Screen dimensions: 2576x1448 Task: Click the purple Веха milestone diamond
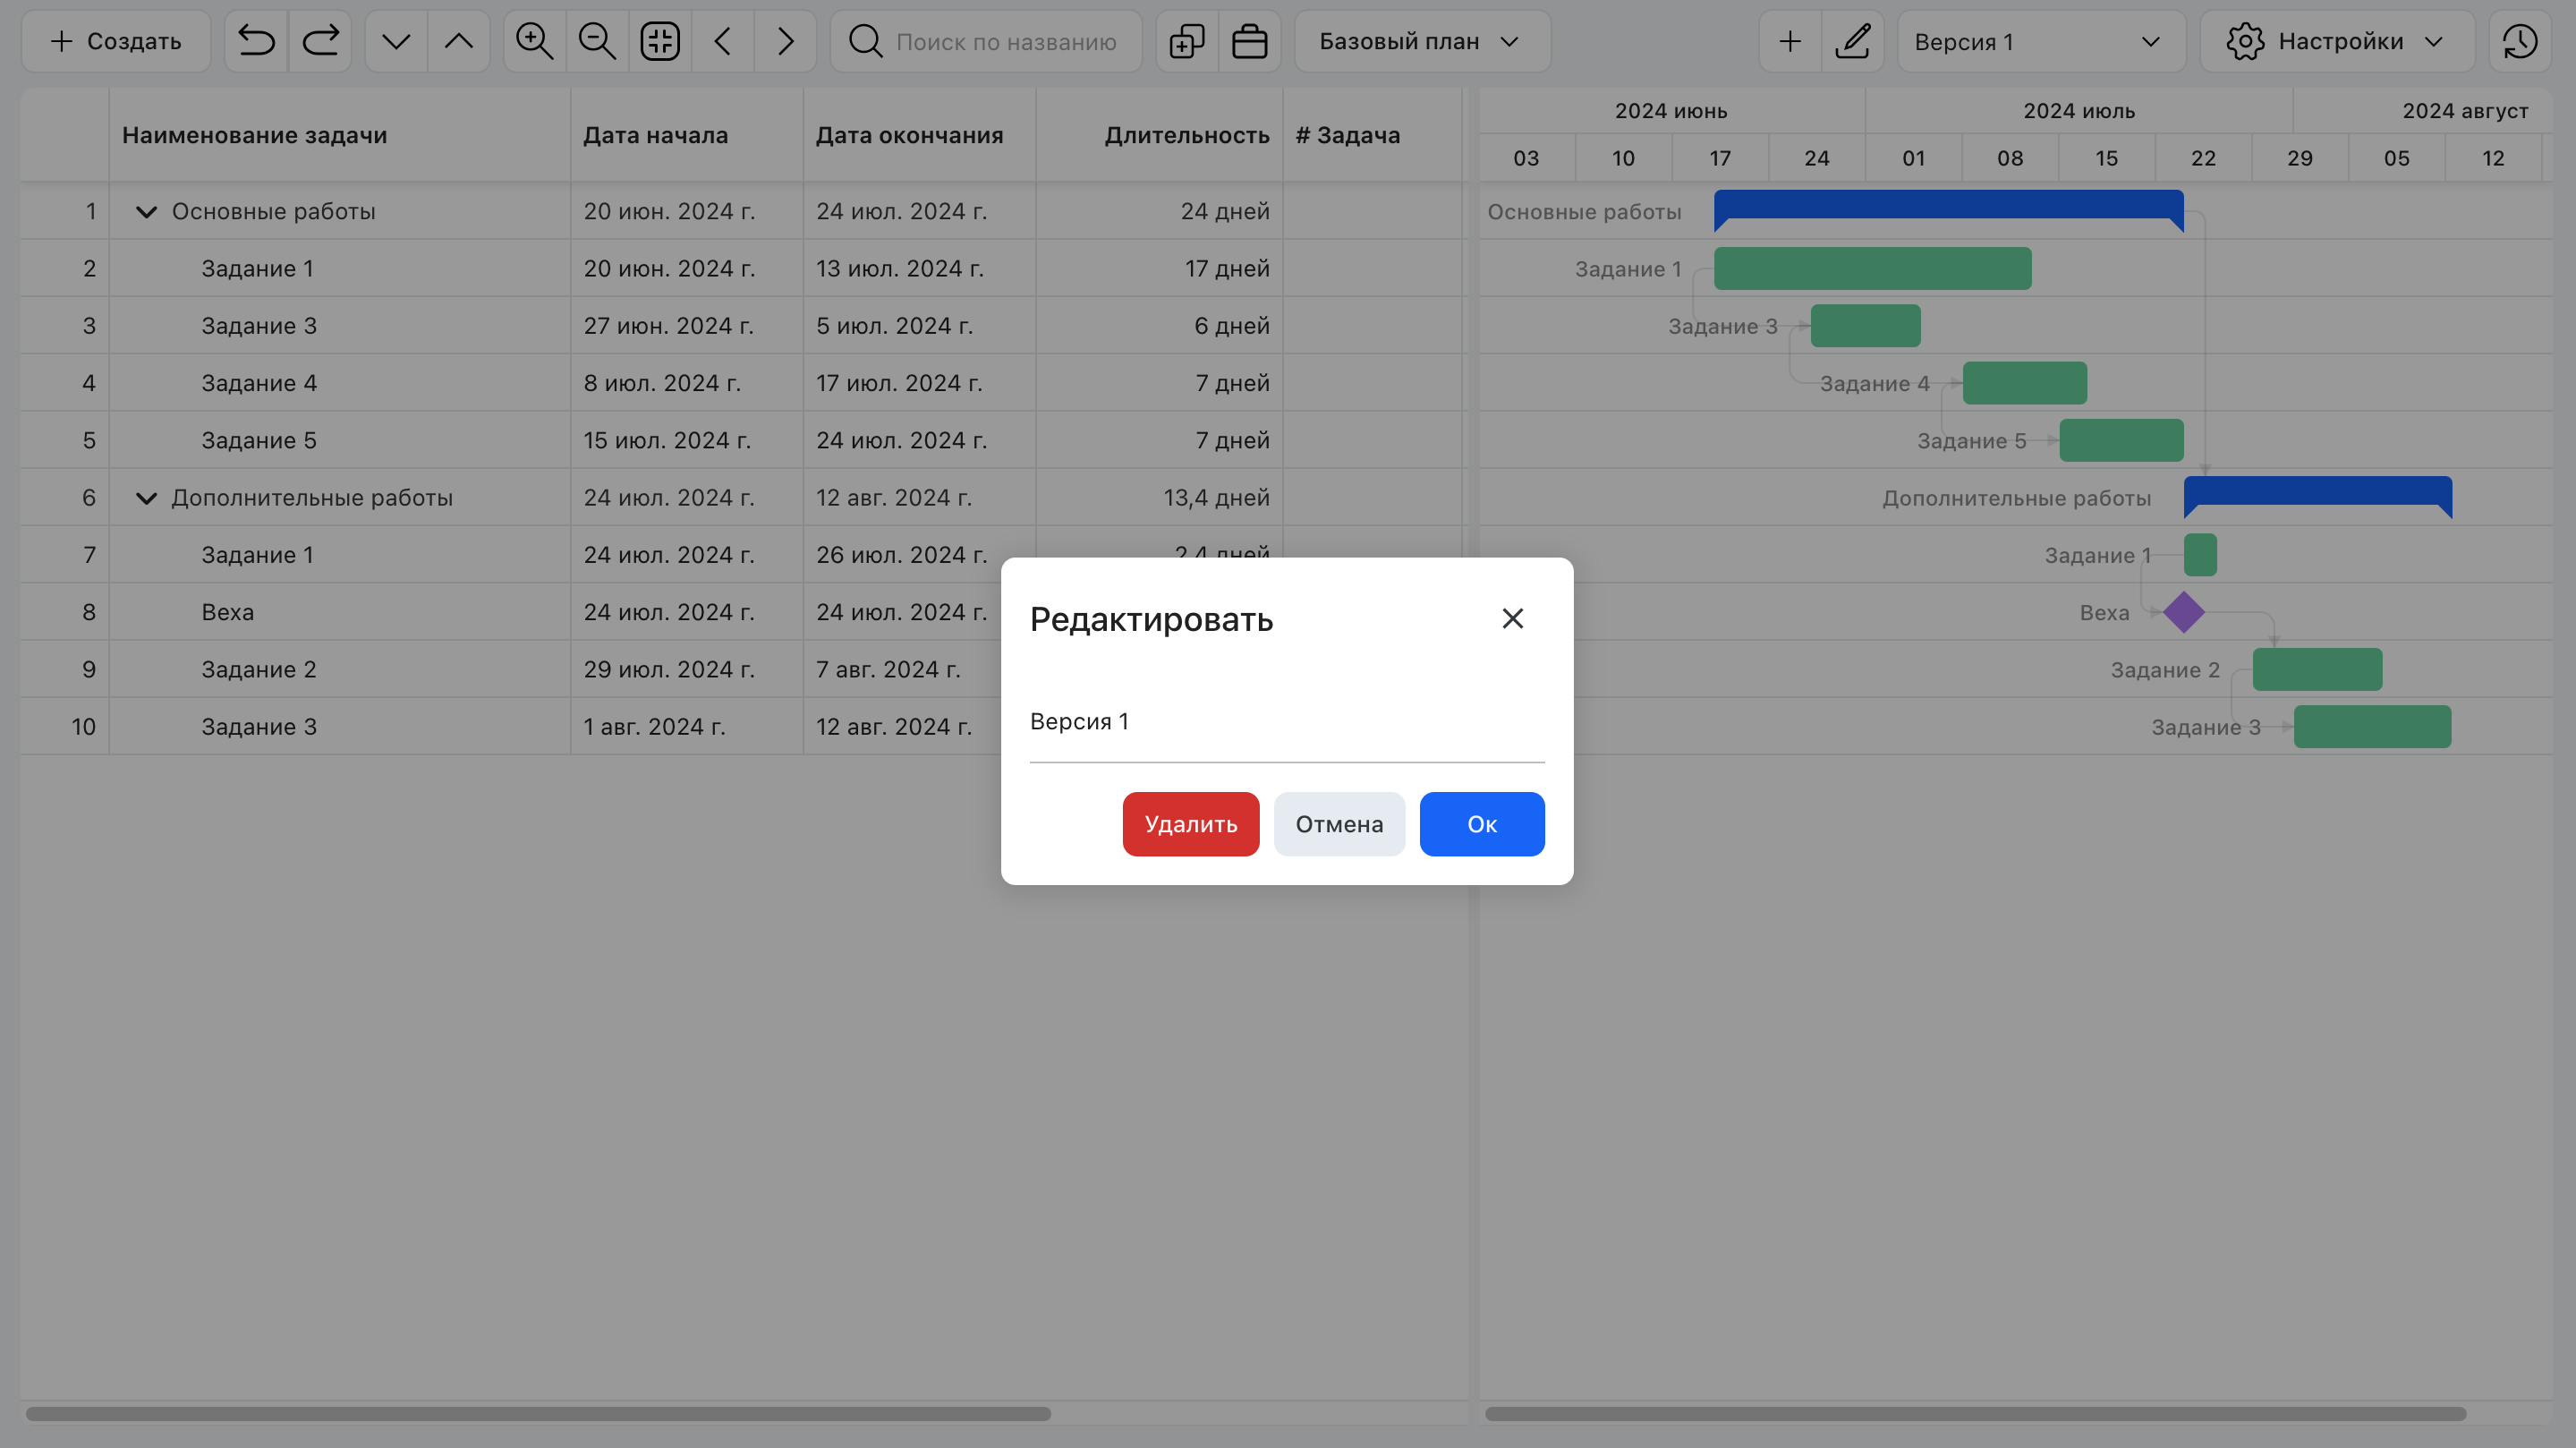click(2184, 612)
